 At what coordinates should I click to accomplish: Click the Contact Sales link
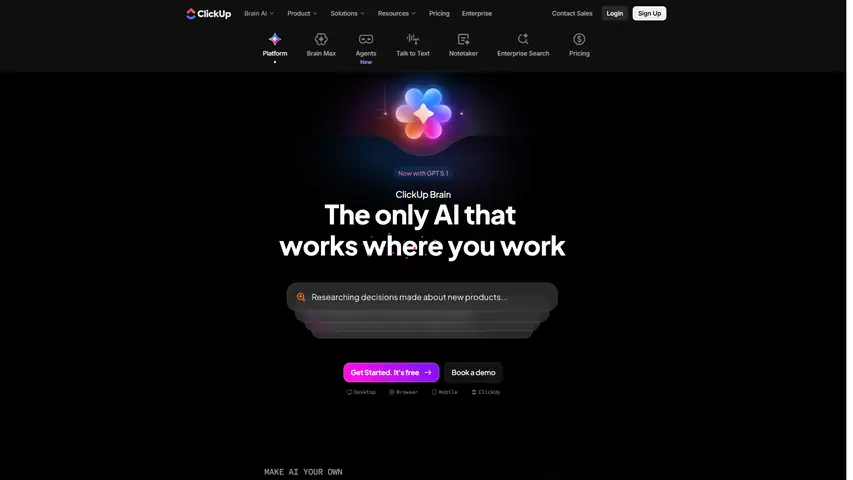(x=572, y=14)
